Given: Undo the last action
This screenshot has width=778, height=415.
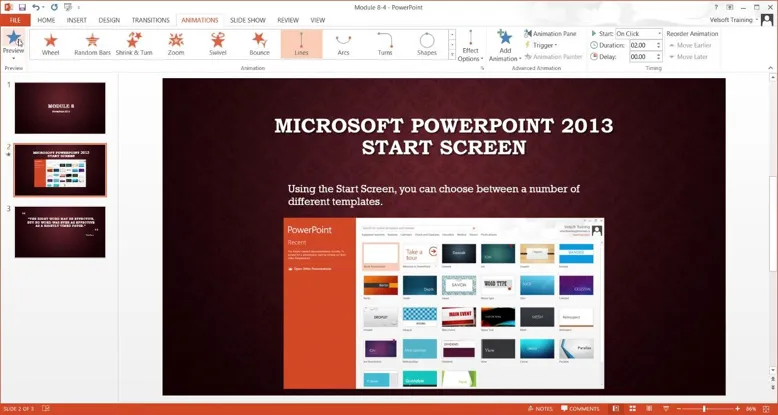Looking at the screenshot, I should [x=36, y=7].
